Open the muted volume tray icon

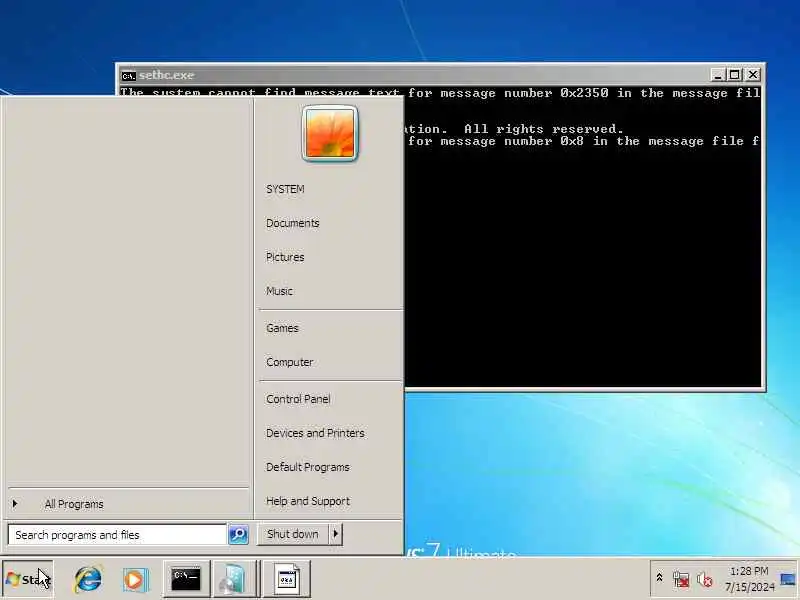click(705, 580)
